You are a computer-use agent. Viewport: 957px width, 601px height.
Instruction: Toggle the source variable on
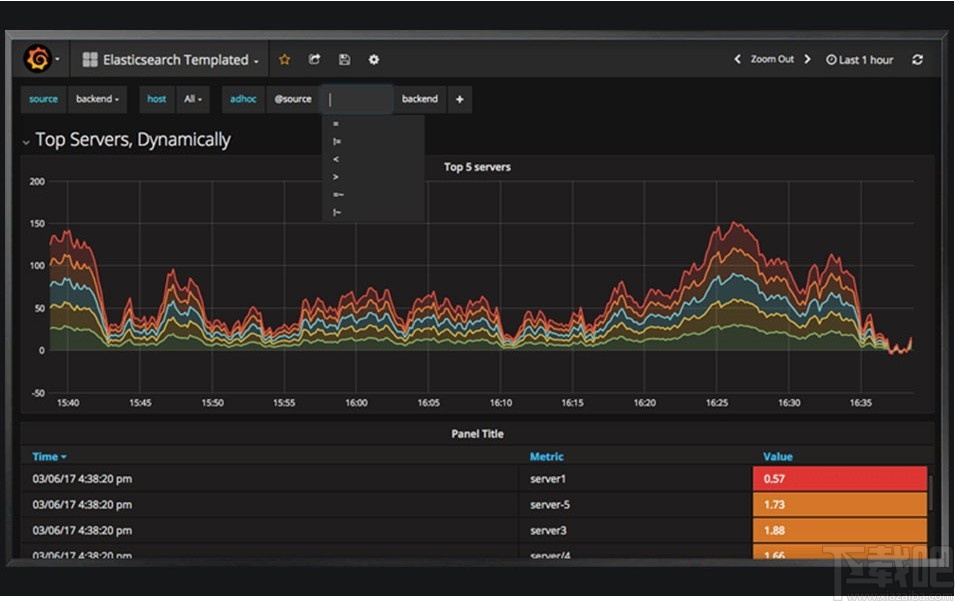tap(43, 99)
